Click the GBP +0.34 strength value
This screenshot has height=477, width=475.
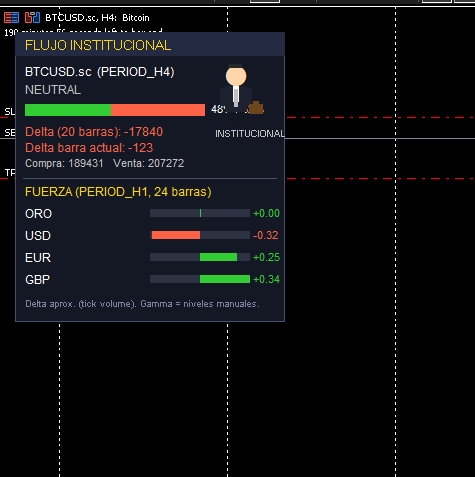click(266, 279)
